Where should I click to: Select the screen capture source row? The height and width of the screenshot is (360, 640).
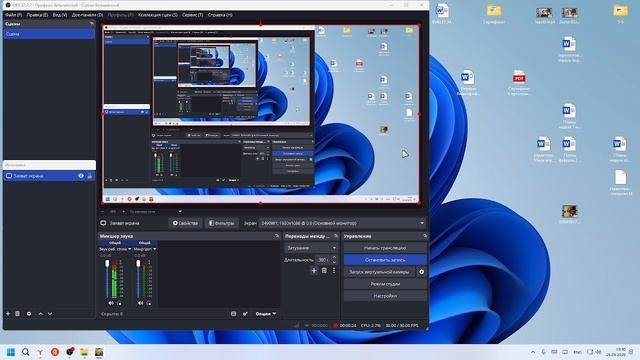pos(49,176)
